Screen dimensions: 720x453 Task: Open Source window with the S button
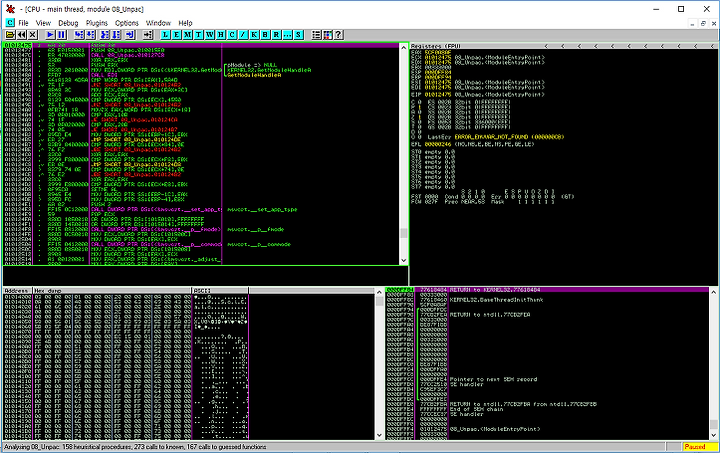tap(298, 35)
